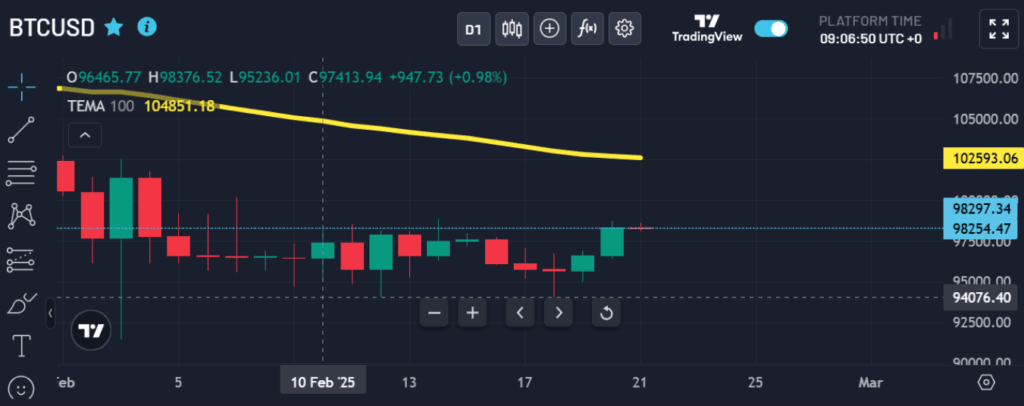The height and width of the screenshot is (406, 1024).
Task: Click the 94076.40 price label
Action: (x=981, y=298)
